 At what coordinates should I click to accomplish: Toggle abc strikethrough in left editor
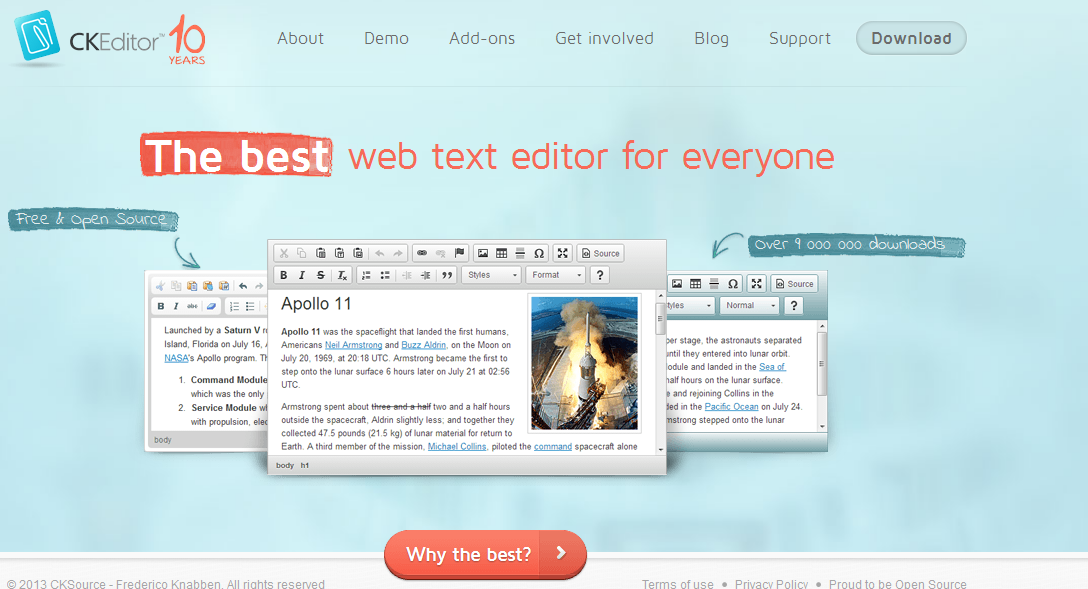[192, 306]
